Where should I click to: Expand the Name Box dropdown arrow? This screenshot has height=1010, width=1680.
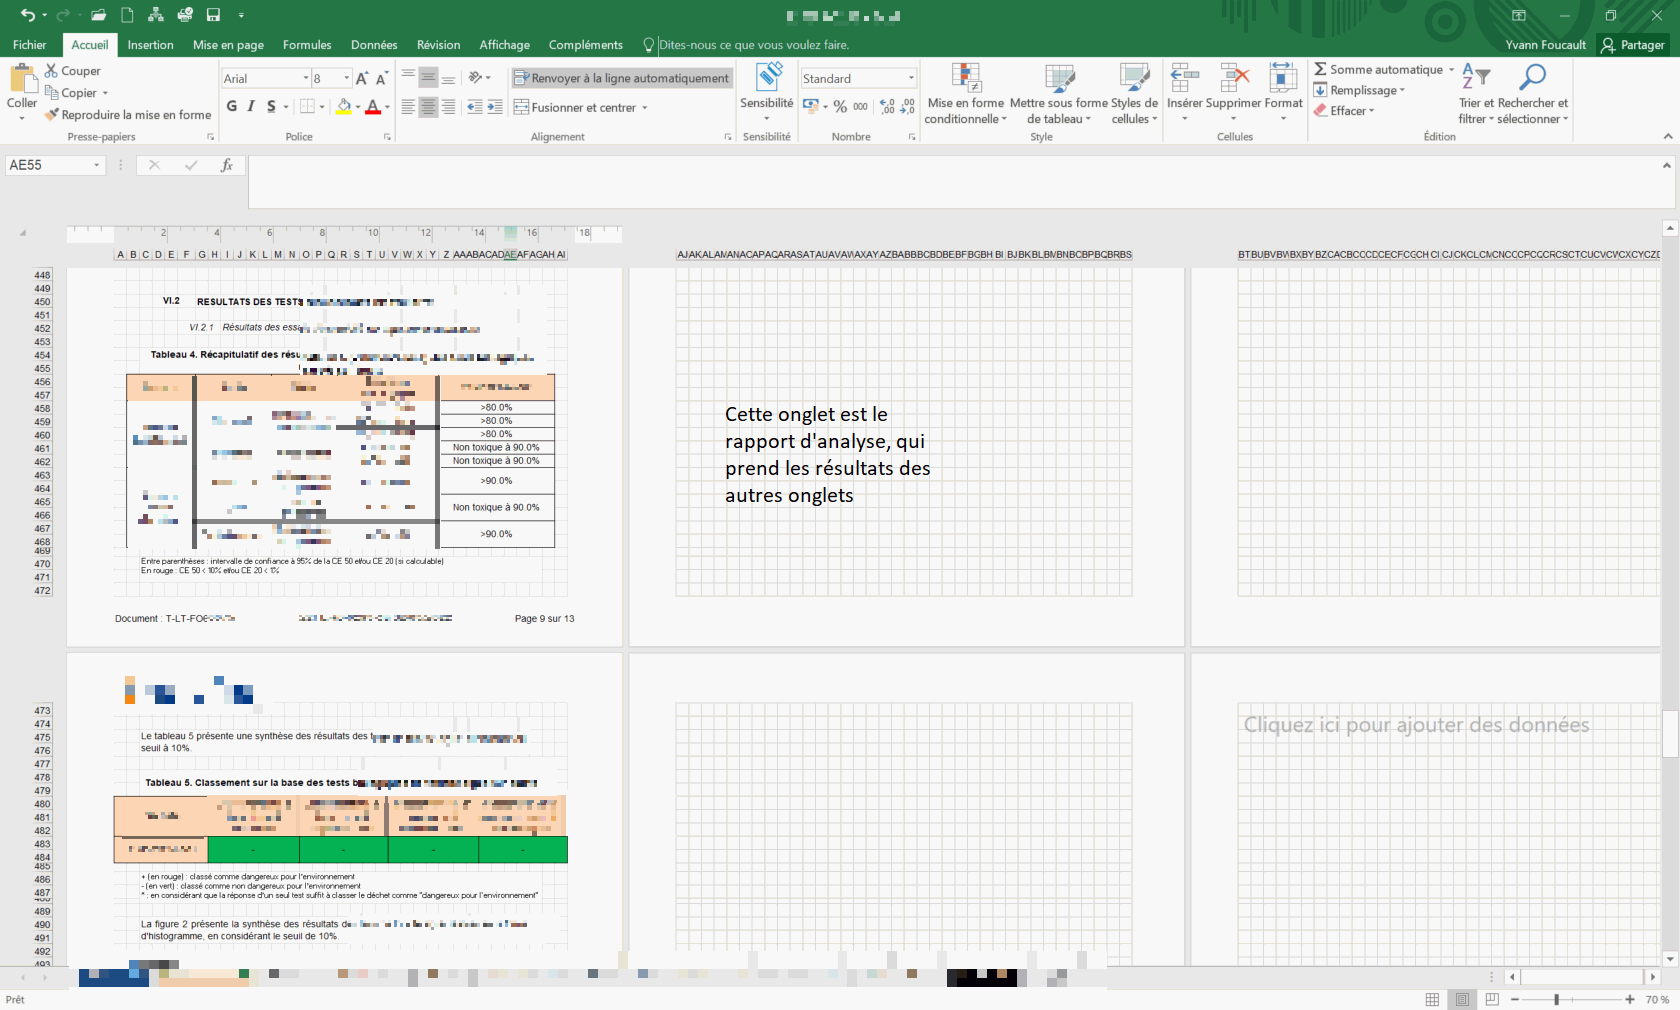click(x=97, y=165)
